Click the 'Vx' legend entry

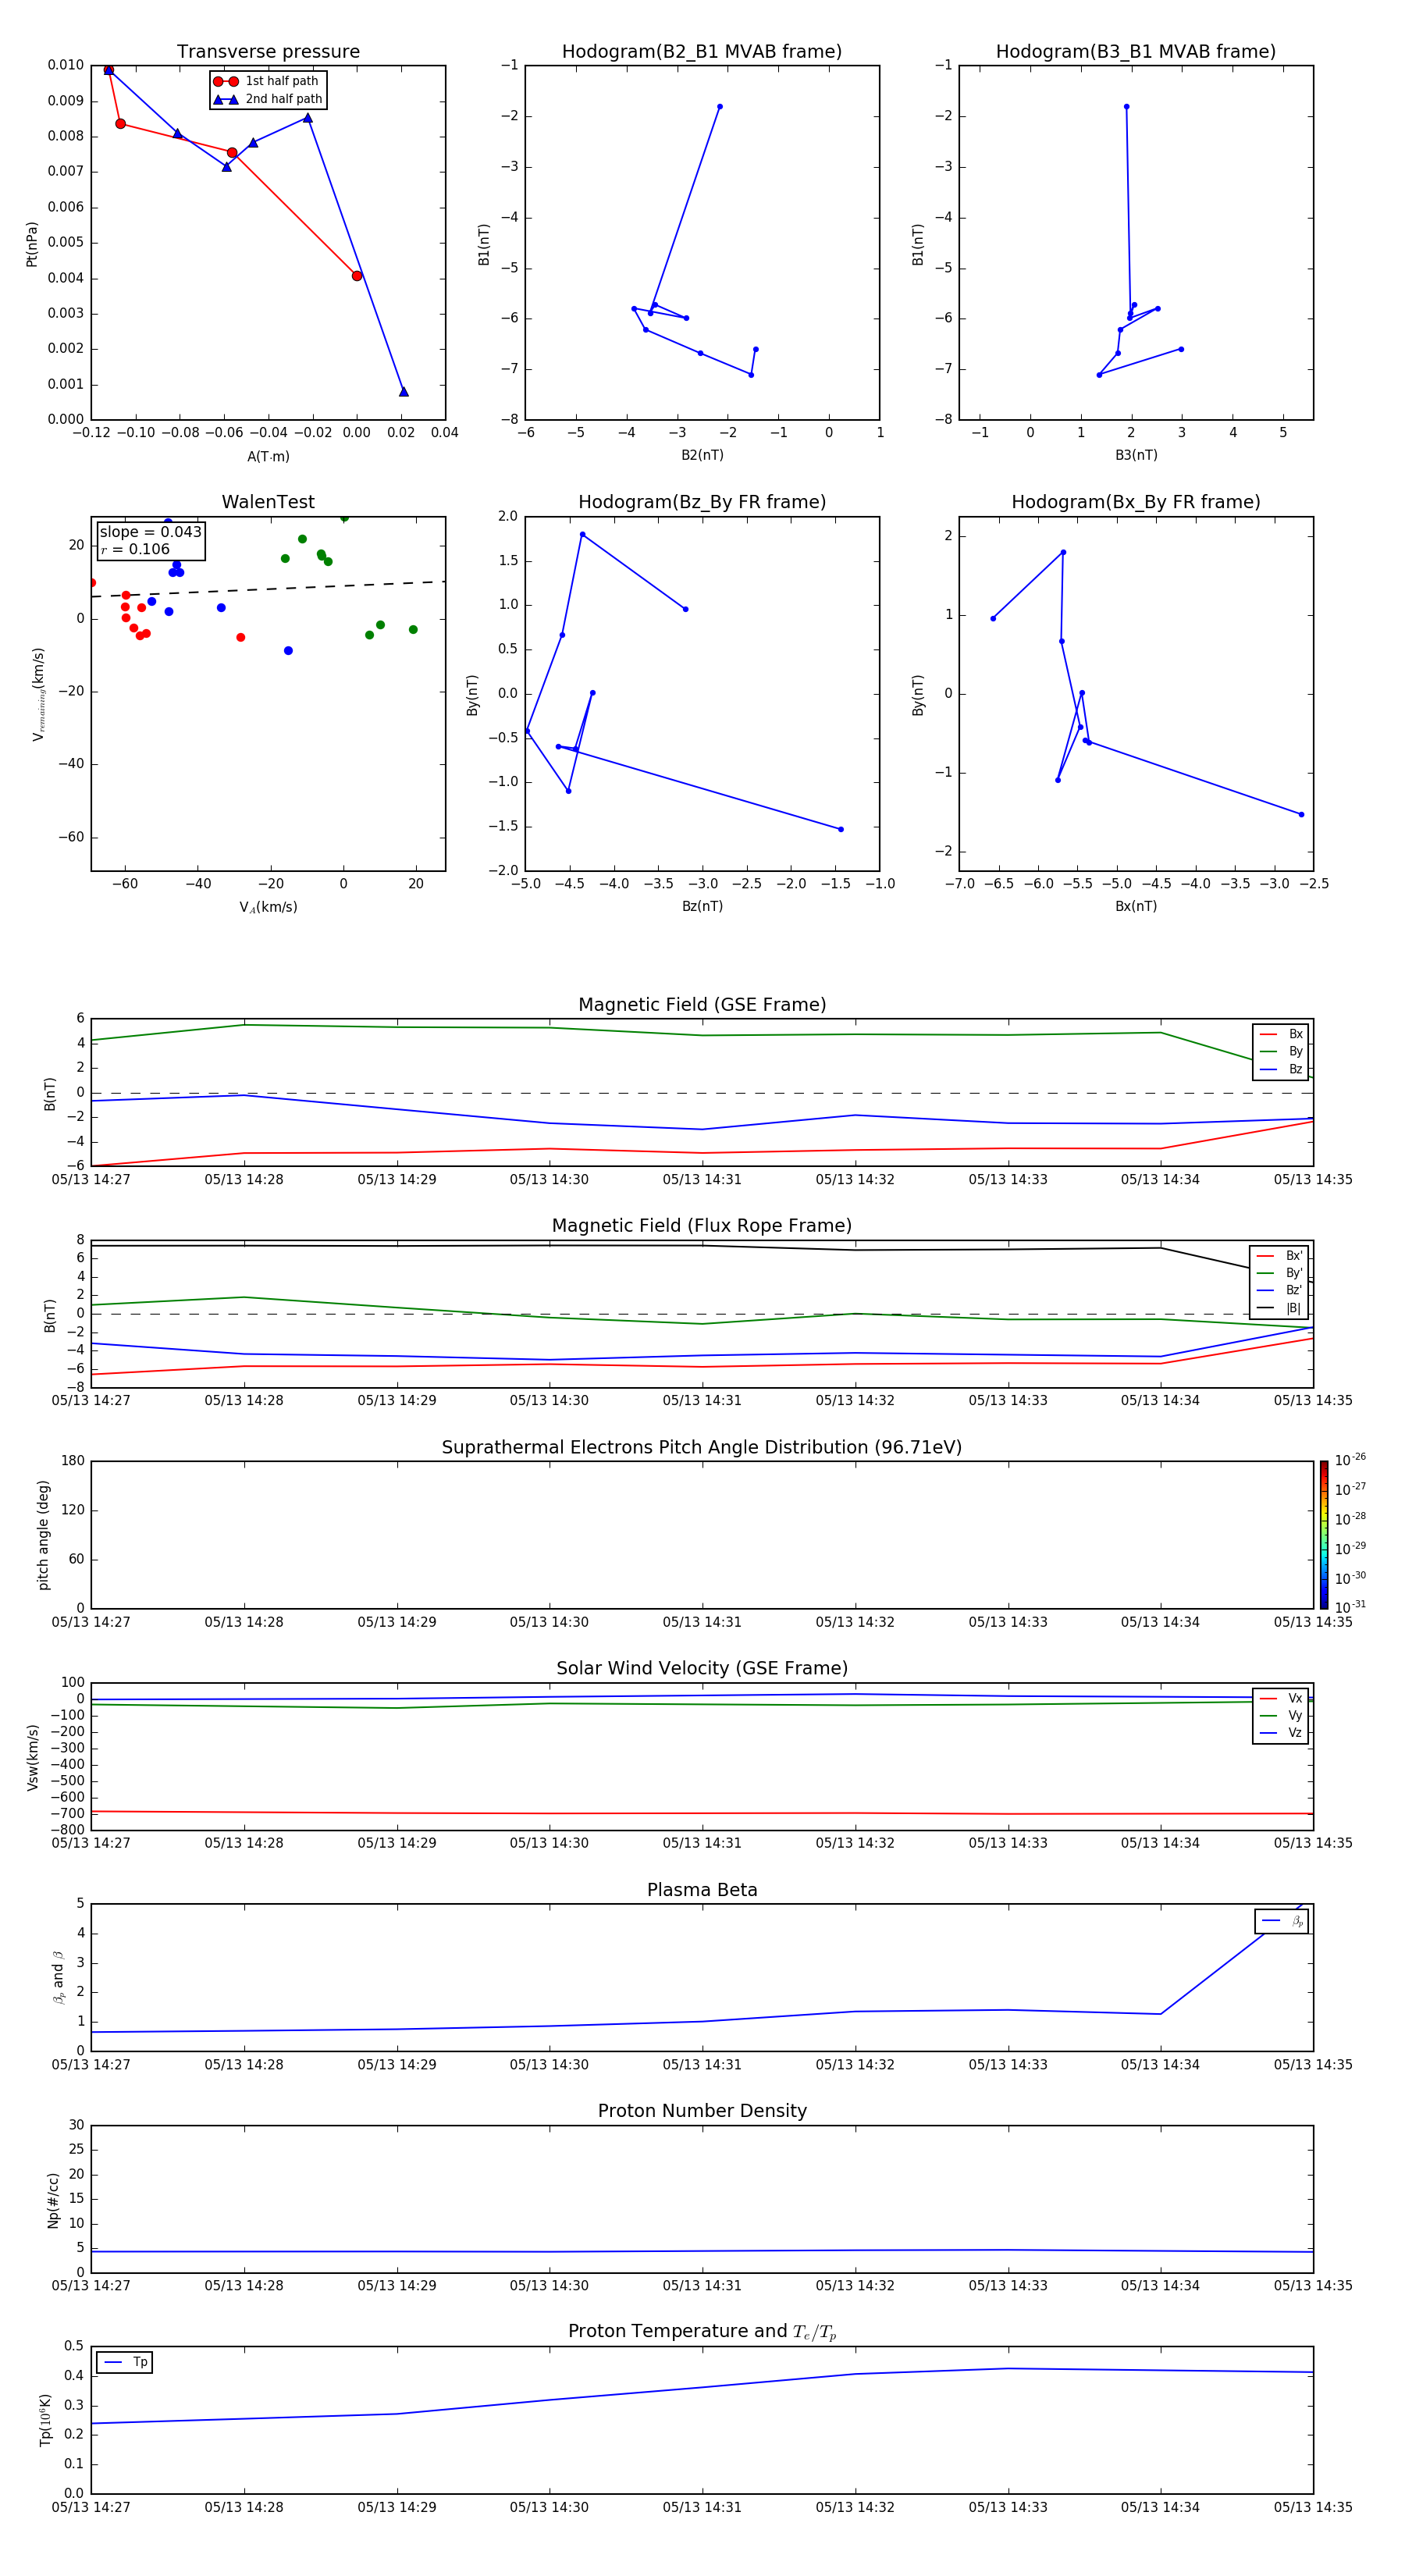1281,1698
